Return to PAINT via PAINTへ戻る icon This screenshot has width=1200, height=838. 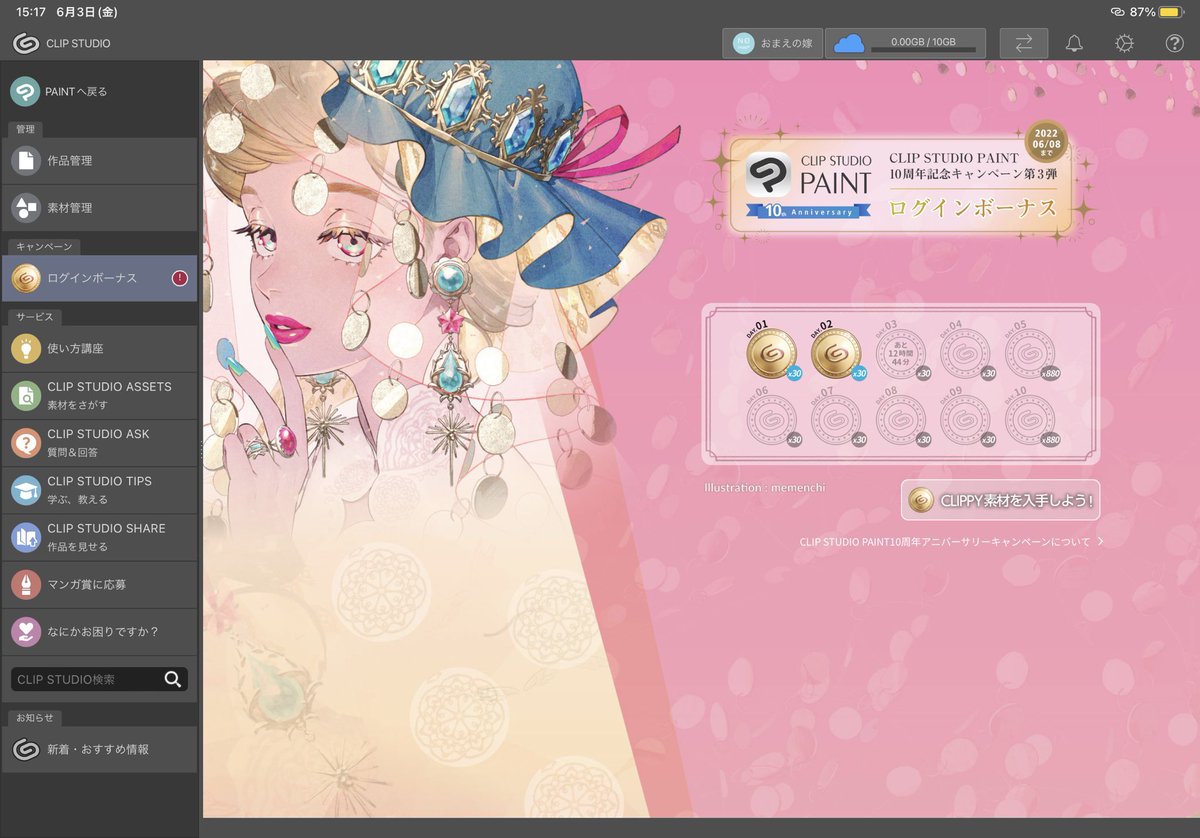pos(25,91)
